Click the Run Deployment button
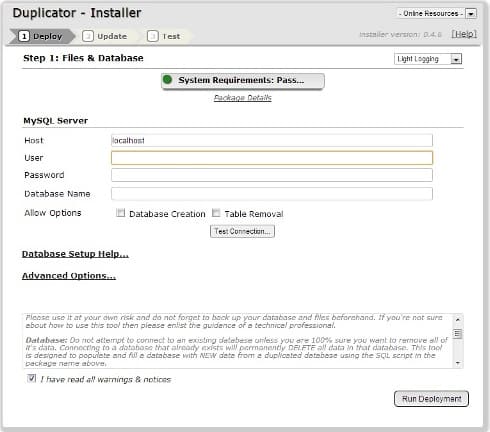 point(431,399)
